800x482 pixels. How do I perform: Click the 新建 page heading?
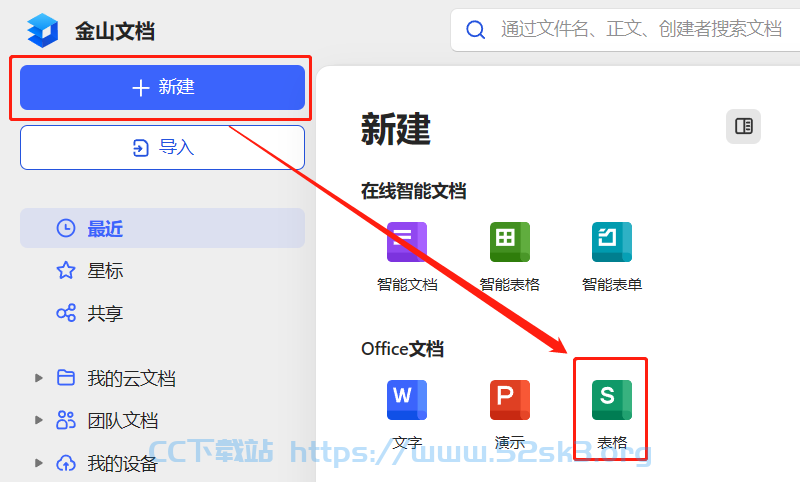click(x=396, y=129)
